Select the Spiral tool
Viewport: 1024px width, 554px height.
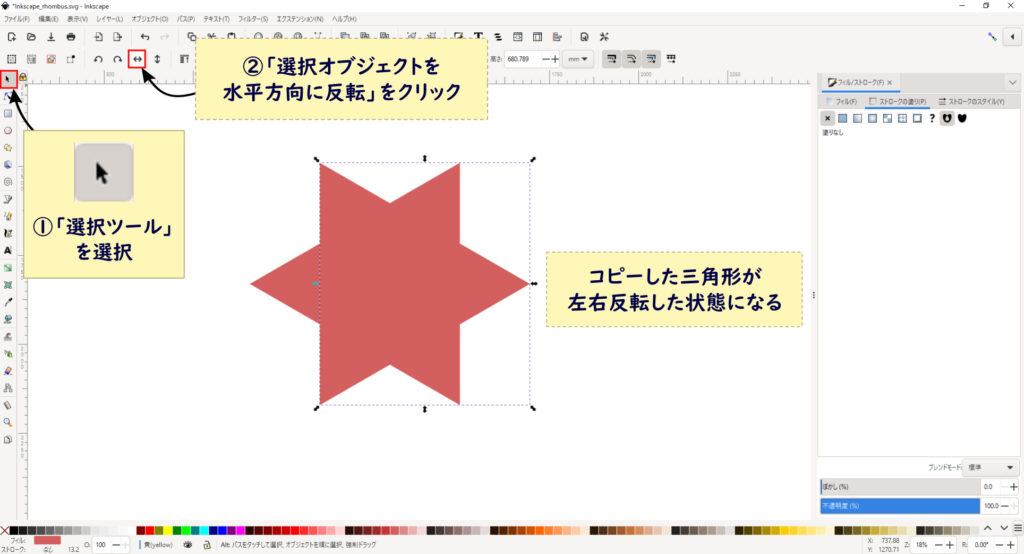coord(8,182)
